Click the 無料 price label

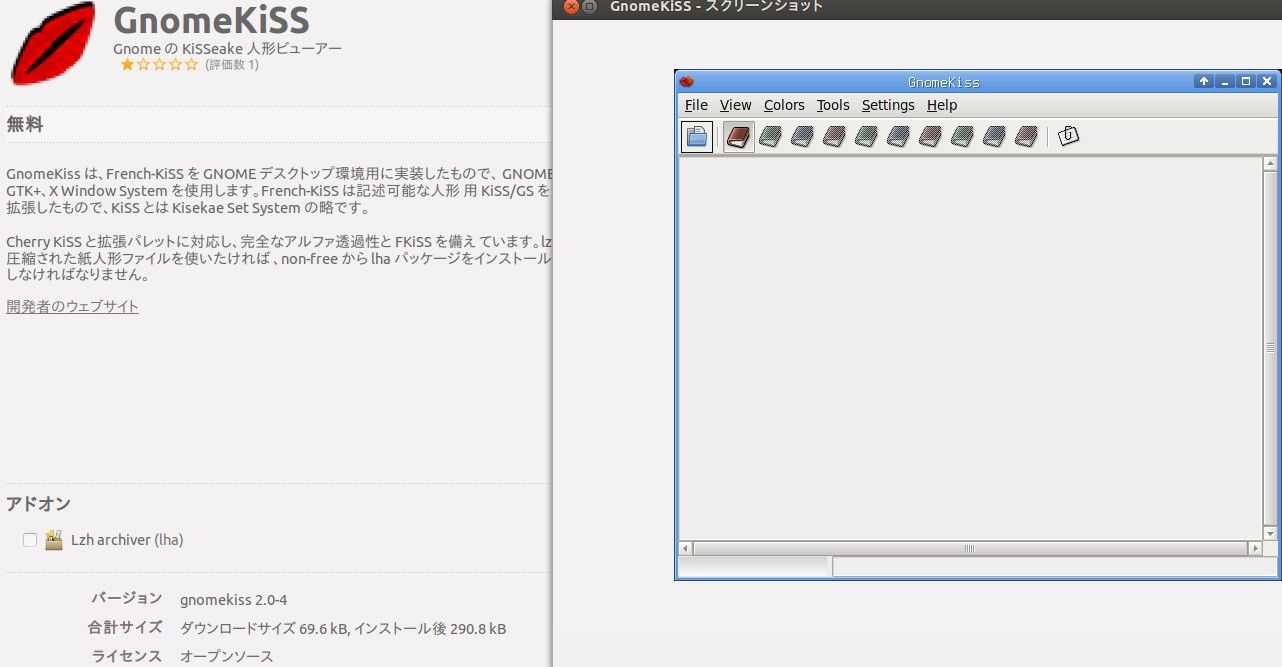click(x=25, y=124)
